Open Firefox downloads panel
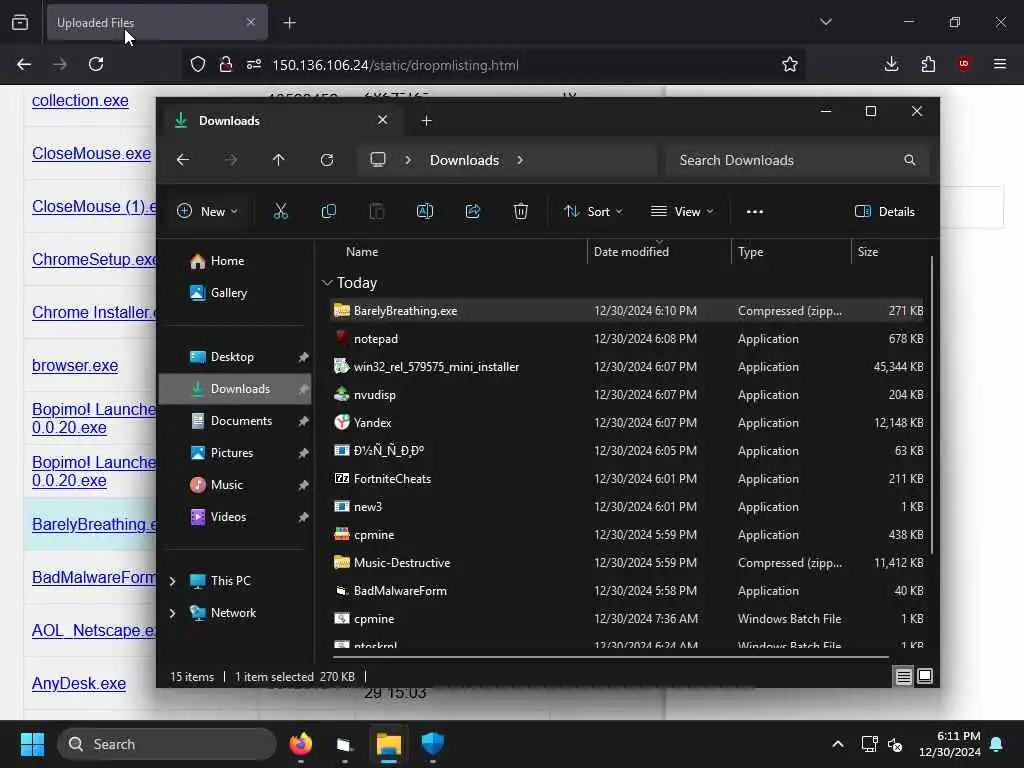 click(x=891, y=64)
